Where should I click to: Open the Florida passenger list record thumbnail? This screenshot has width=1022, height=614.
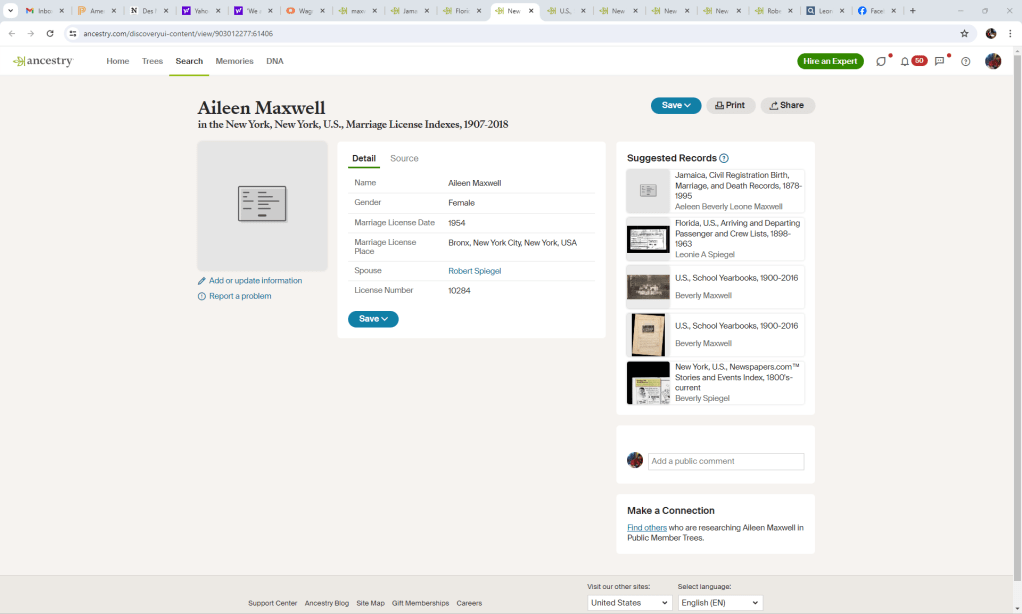pos(648,239)
